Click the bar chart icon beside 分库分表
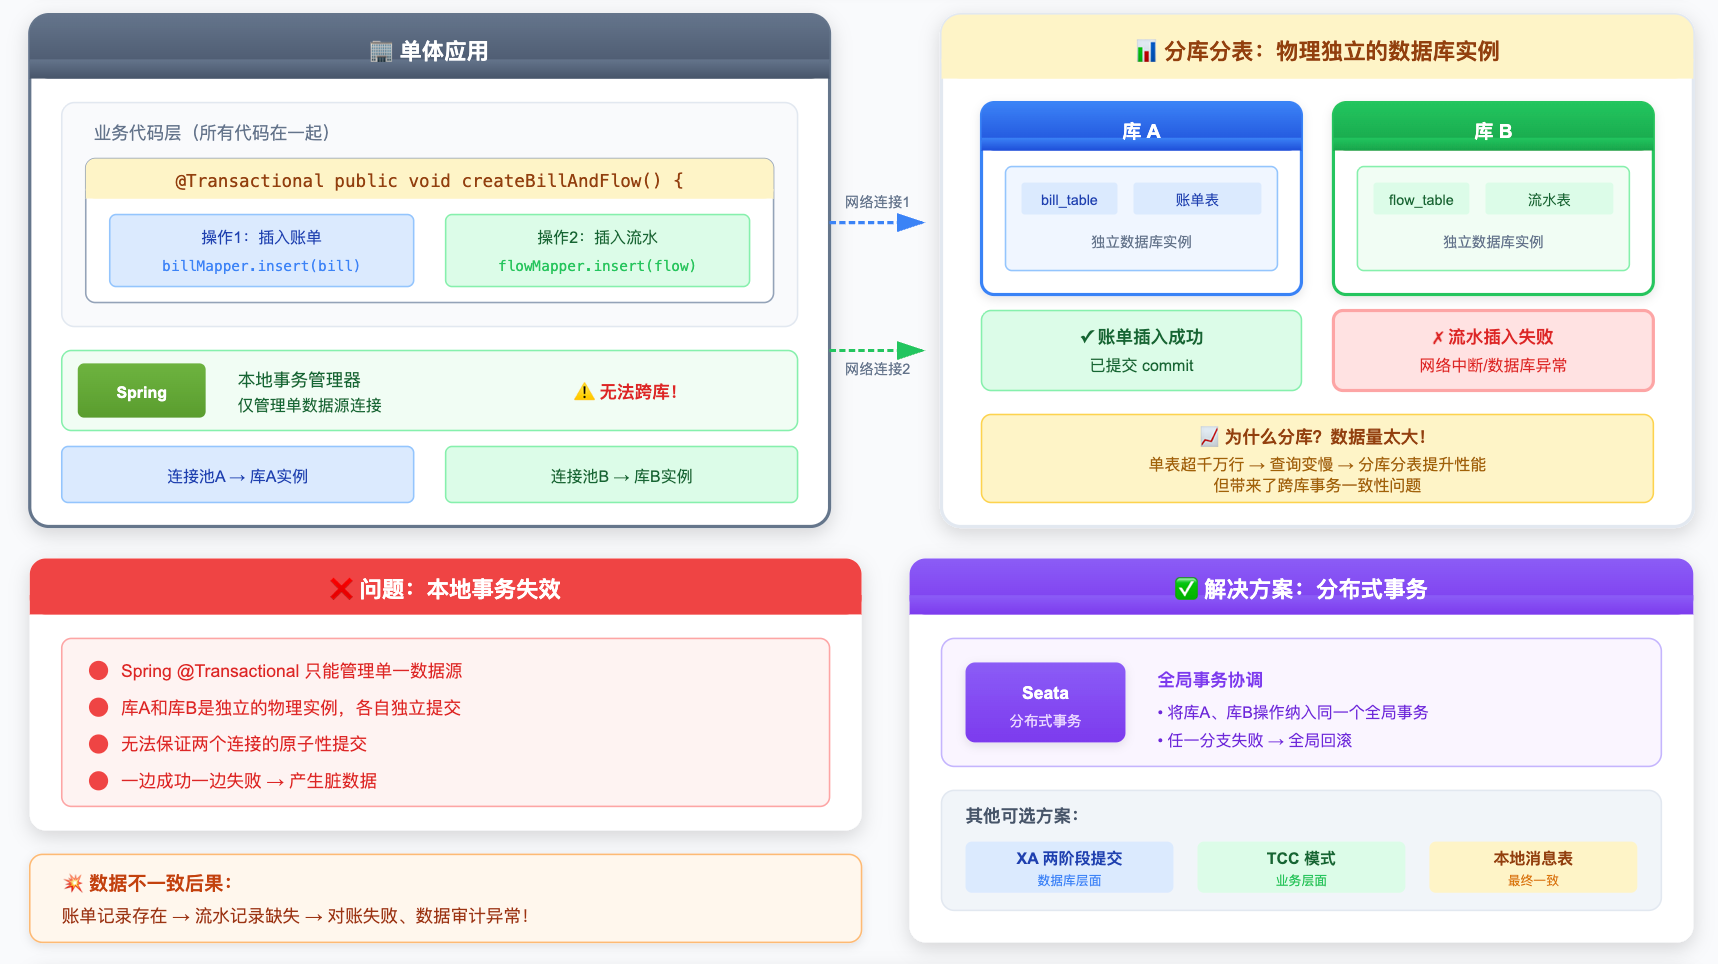Viewport: 1718px width, 964px height. pos(1146,51)
